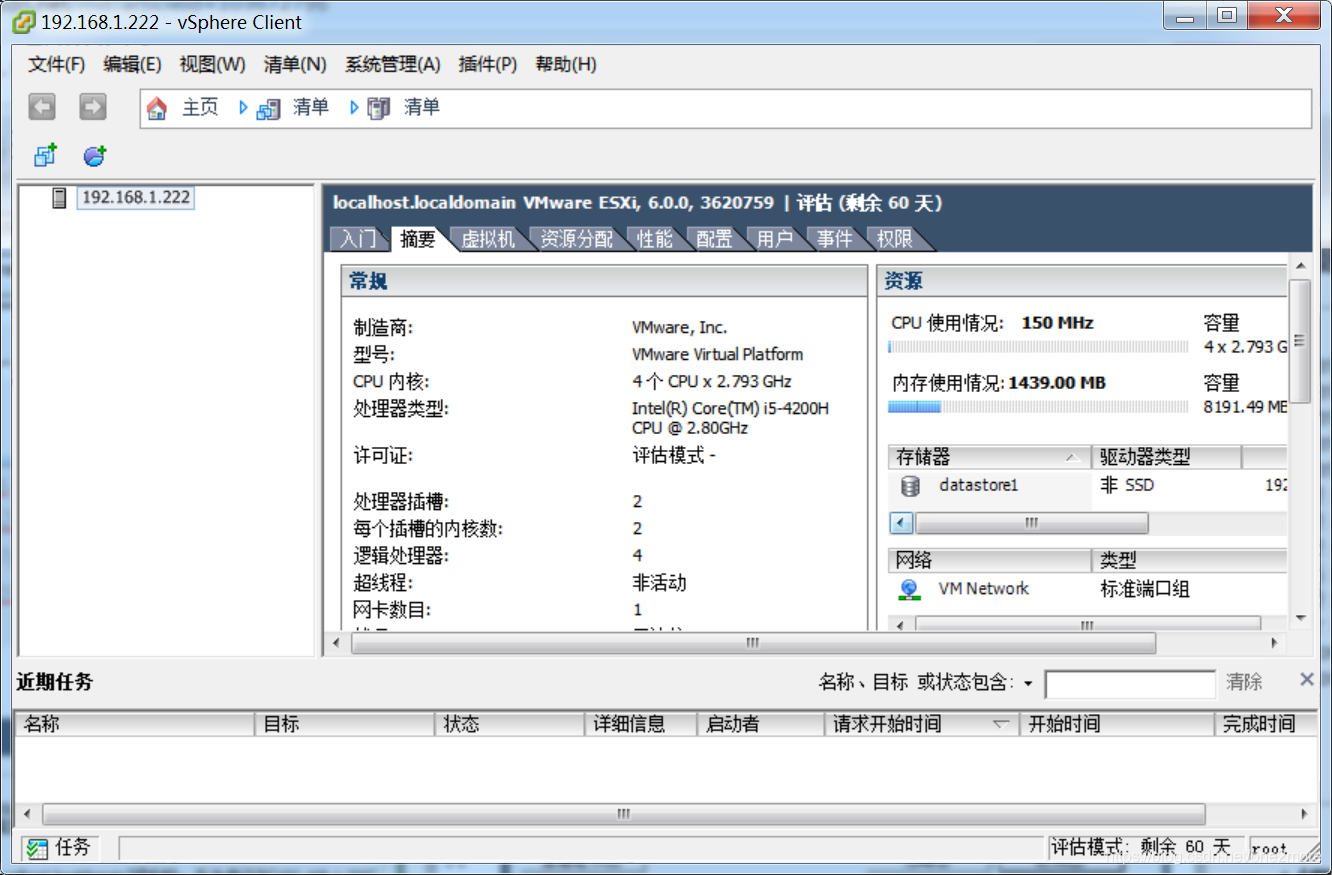Image resolution: width=1332 pixels, height=875 pixels.
Task: Click the CPU usage progress bar
Action: click(1038, 347)
